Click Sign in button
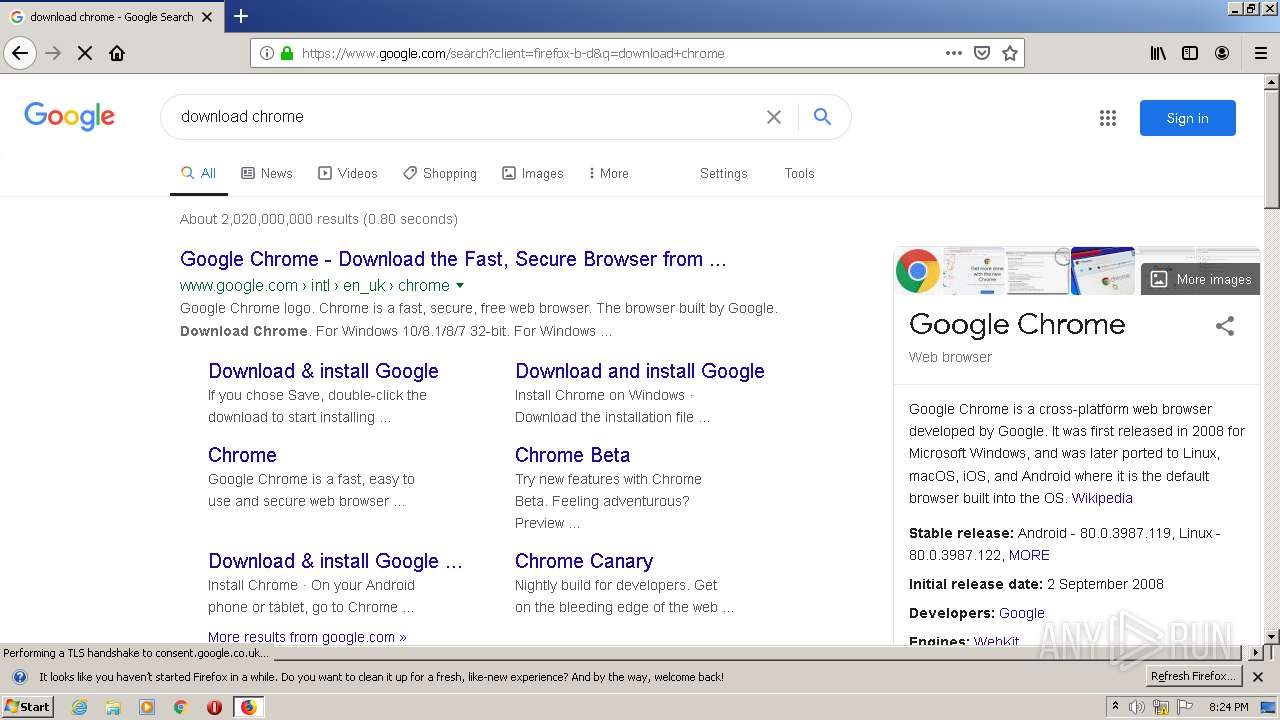Screen dimensions: 1280x720 1187,118
